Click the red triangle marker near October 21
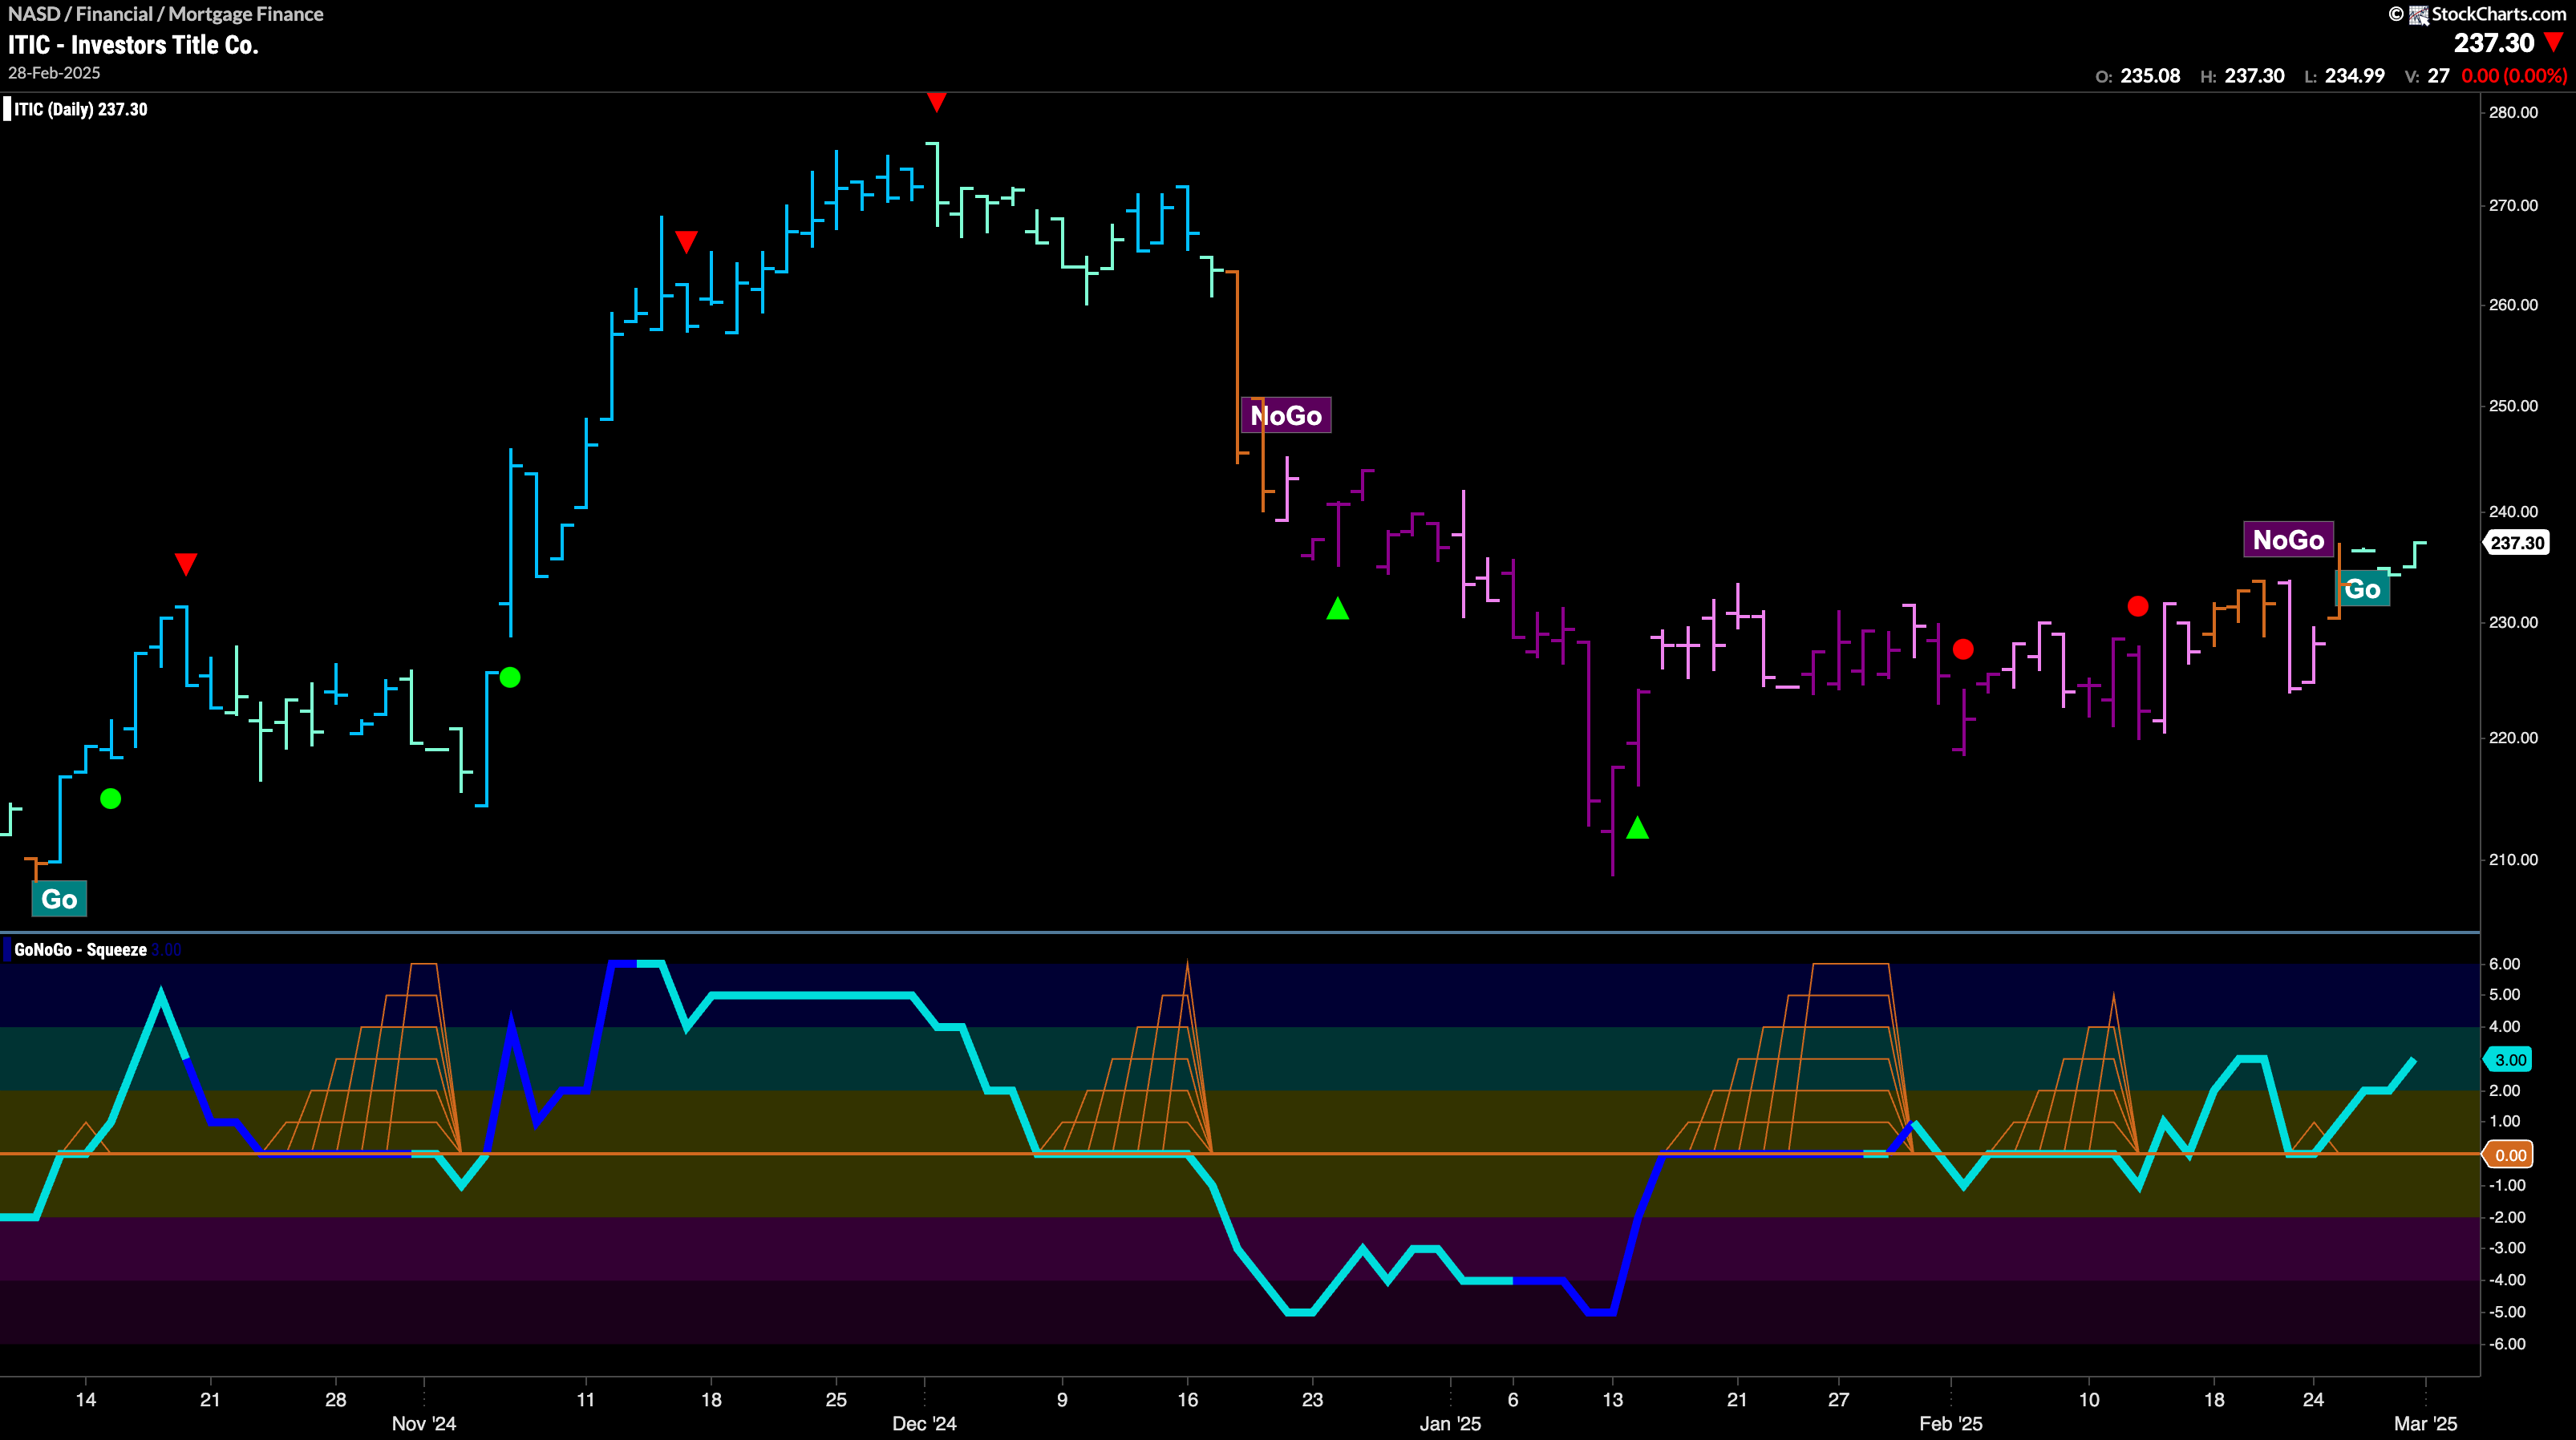 (x=186, y=564)
